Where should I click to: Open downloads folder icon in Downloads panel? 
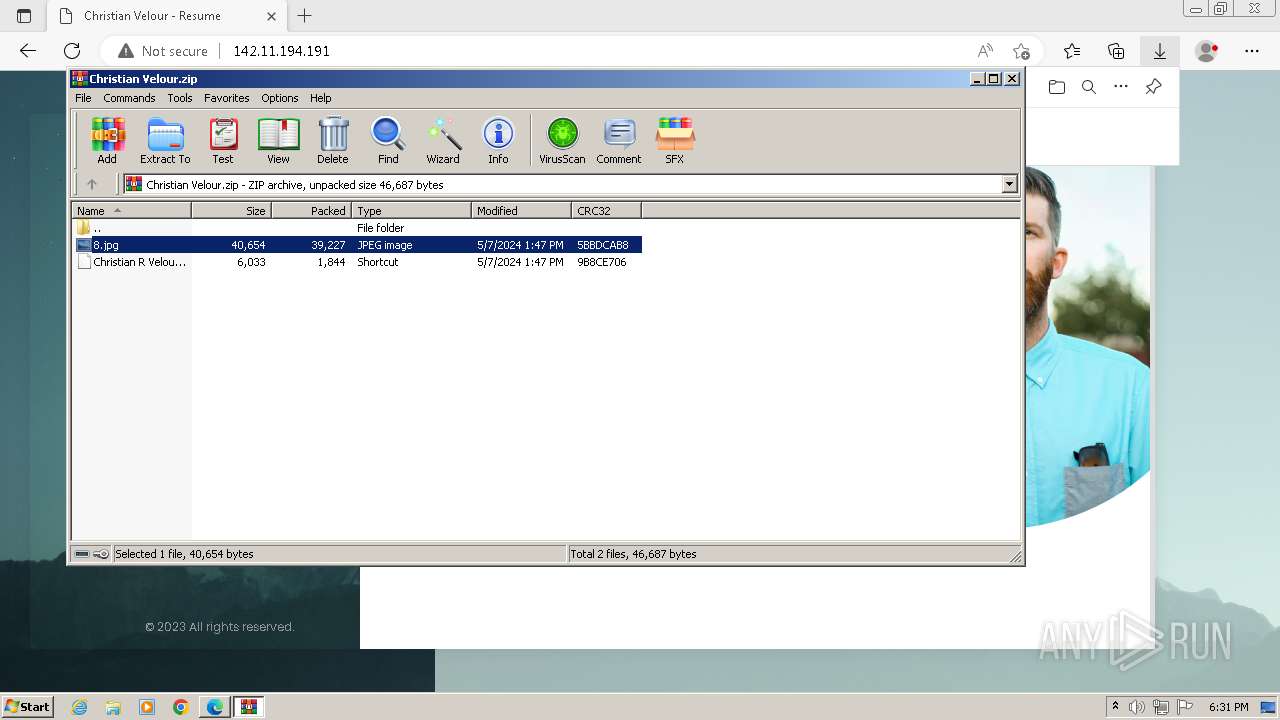click(1057, 87)
